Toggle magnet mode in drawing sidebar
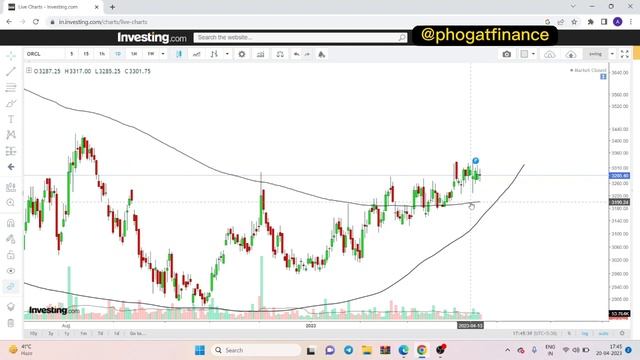Screen dimensions: 640x360 coord(11,223)
